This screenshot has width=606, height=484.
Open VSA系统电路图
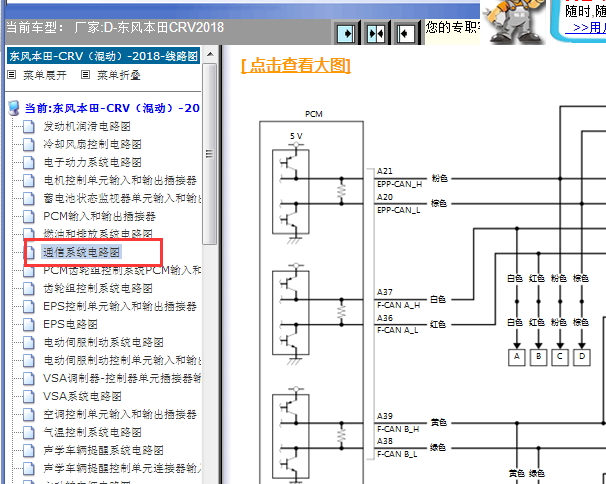[82, 396]
